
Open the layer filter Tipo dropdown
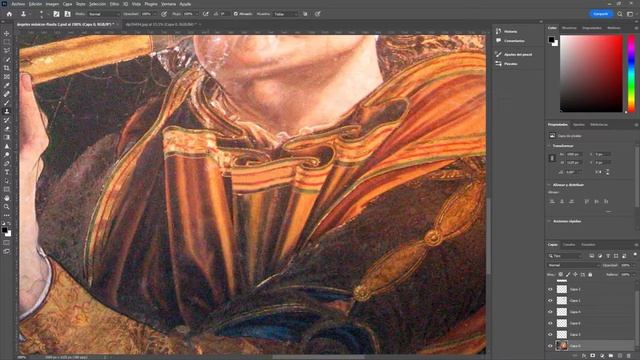(565, 256)
